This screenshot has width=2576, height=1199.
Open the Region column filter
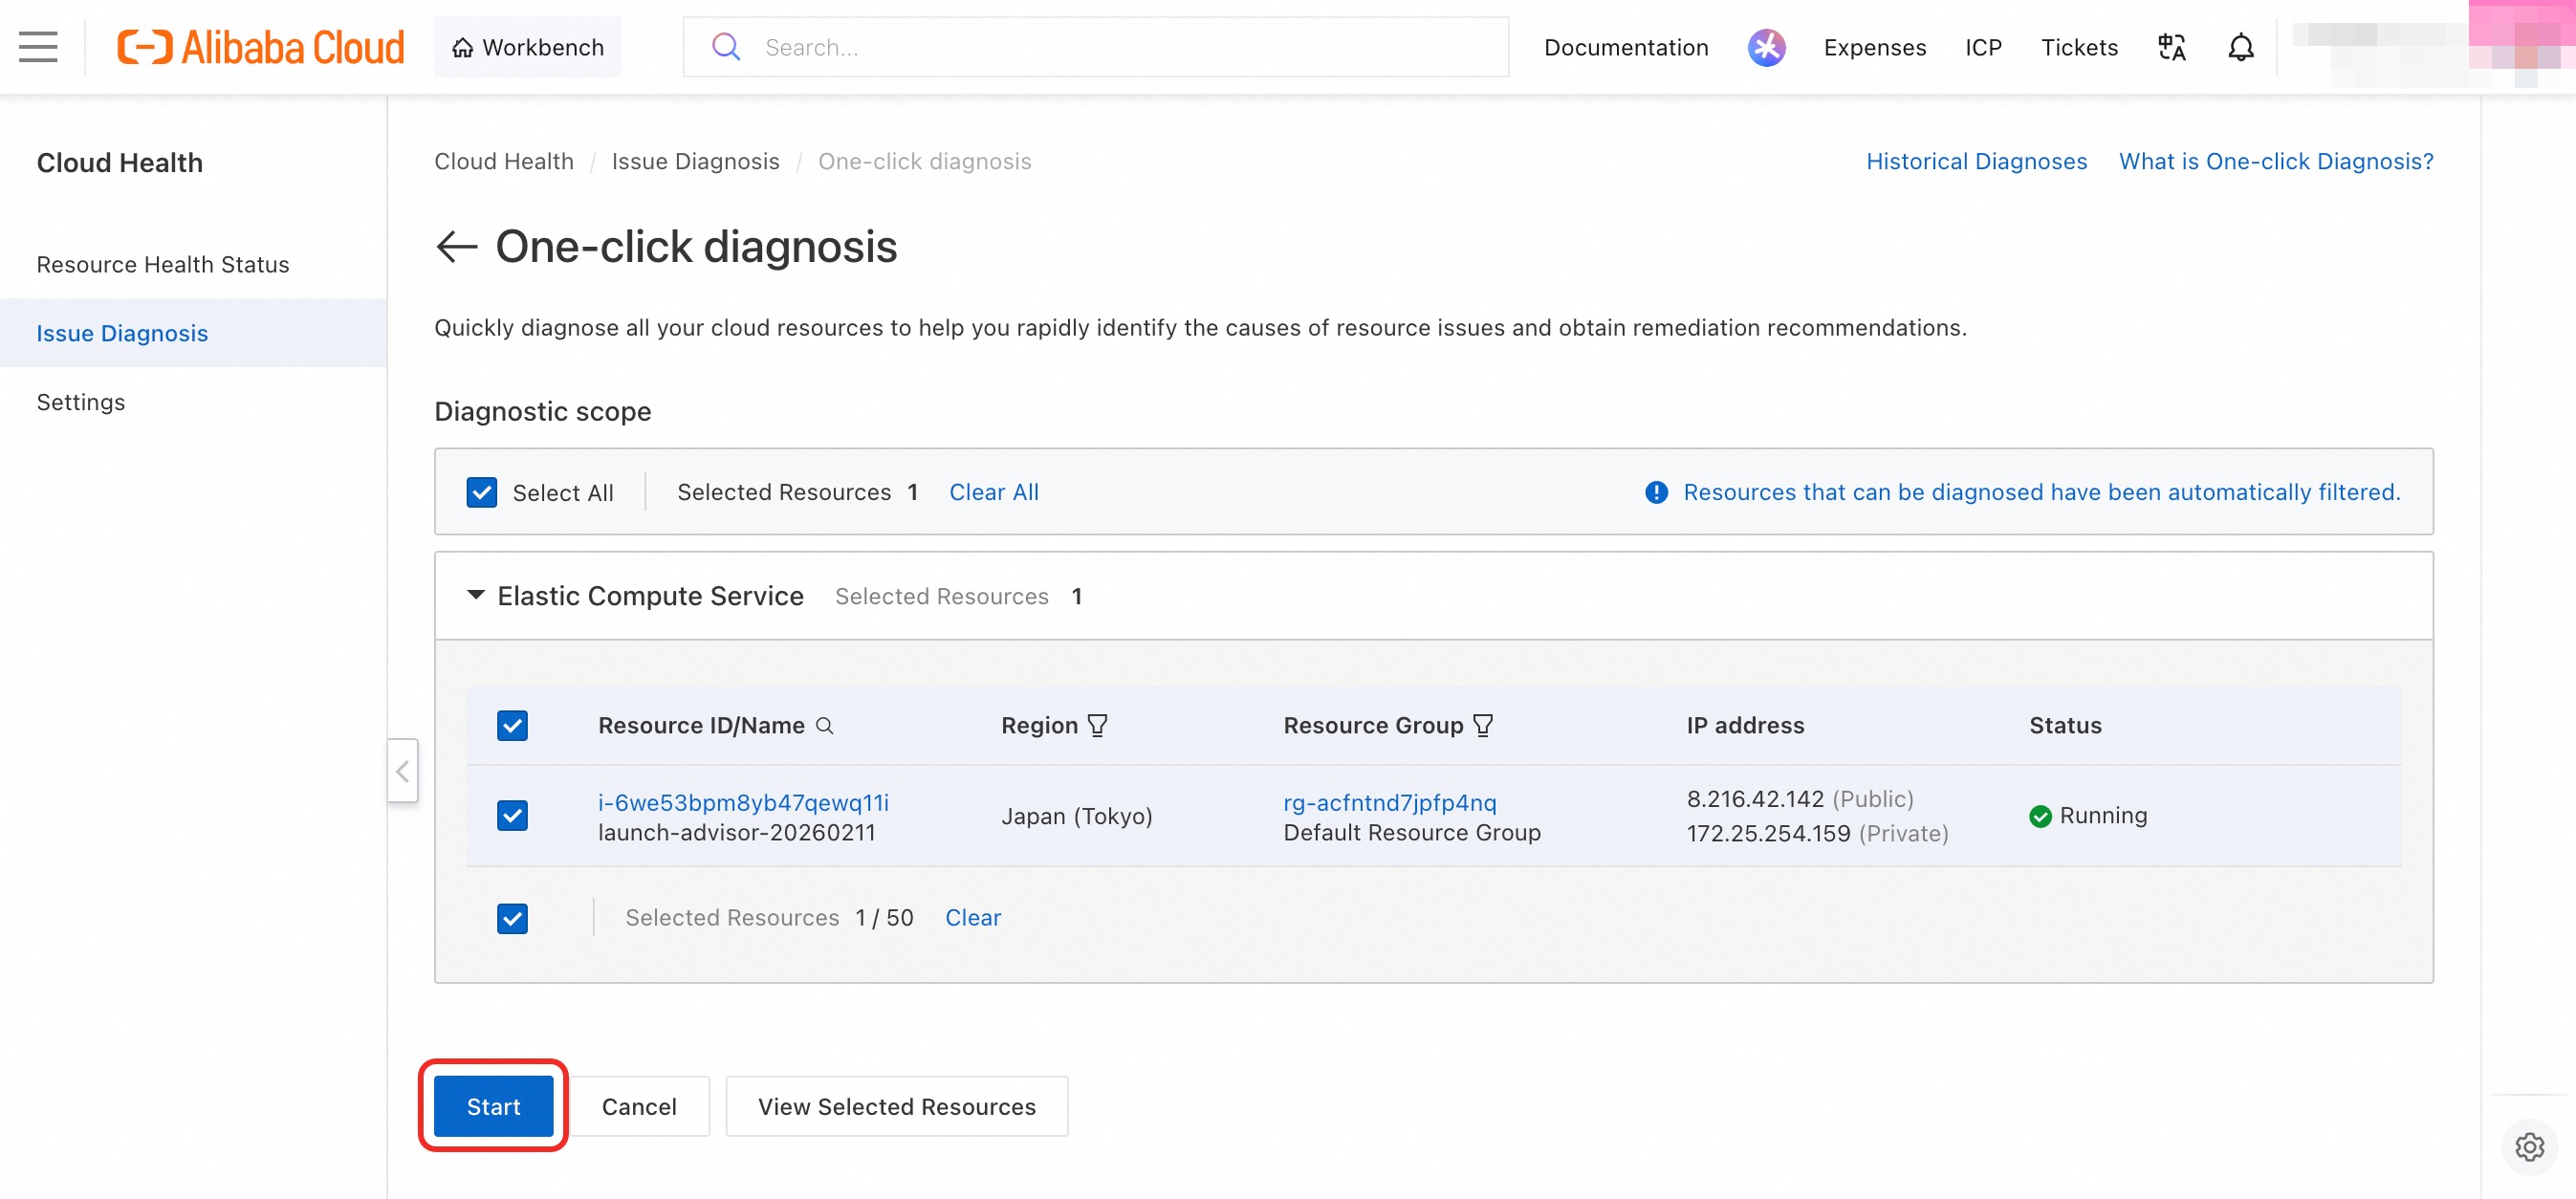1098,725
